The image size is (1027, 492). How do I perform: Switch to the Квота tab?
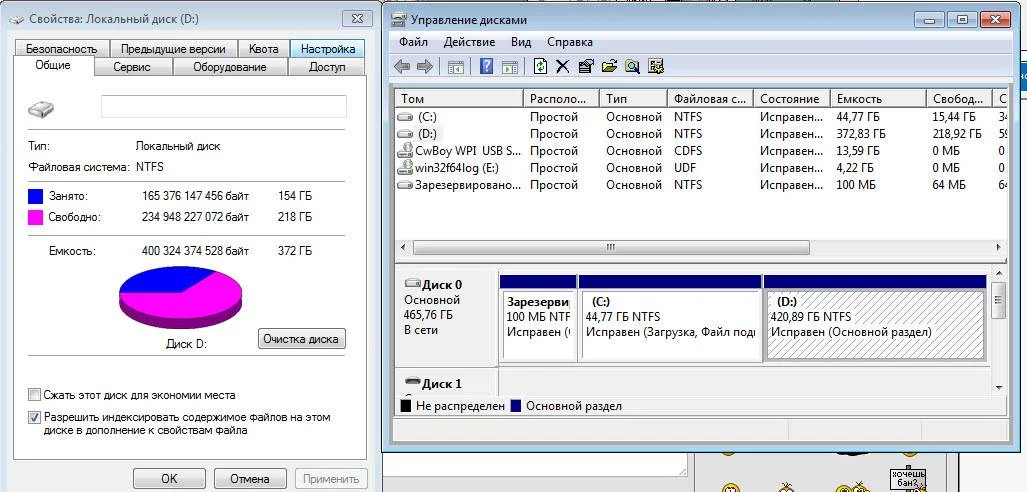click(263, 49)
